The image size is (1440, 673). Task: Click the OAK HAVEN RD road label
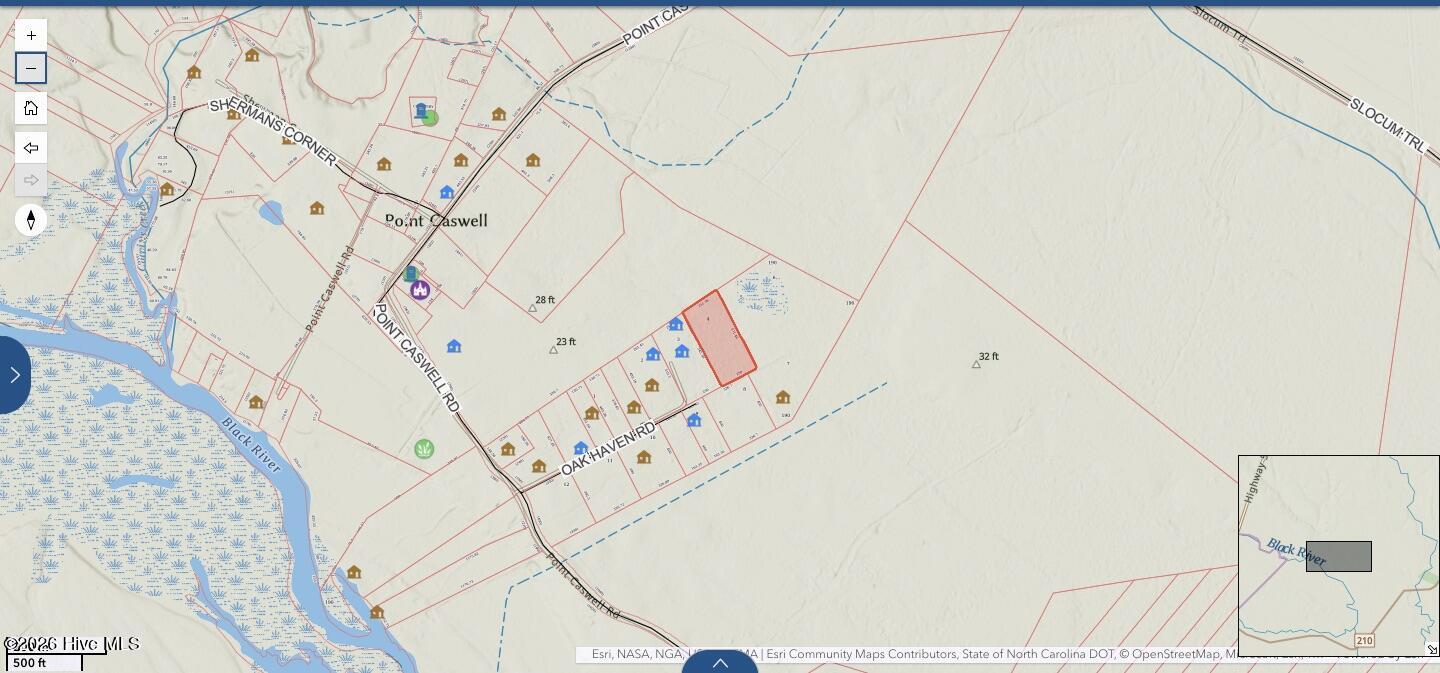[x=608, y=448]
